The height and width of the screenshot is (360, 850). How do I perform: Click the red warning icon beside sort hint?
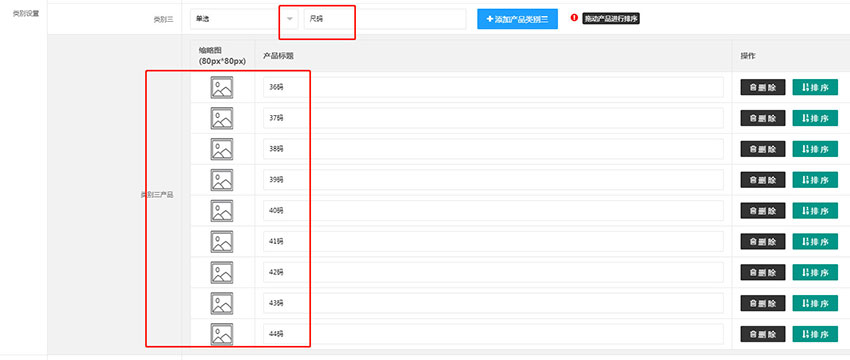(x=574, y=18)
